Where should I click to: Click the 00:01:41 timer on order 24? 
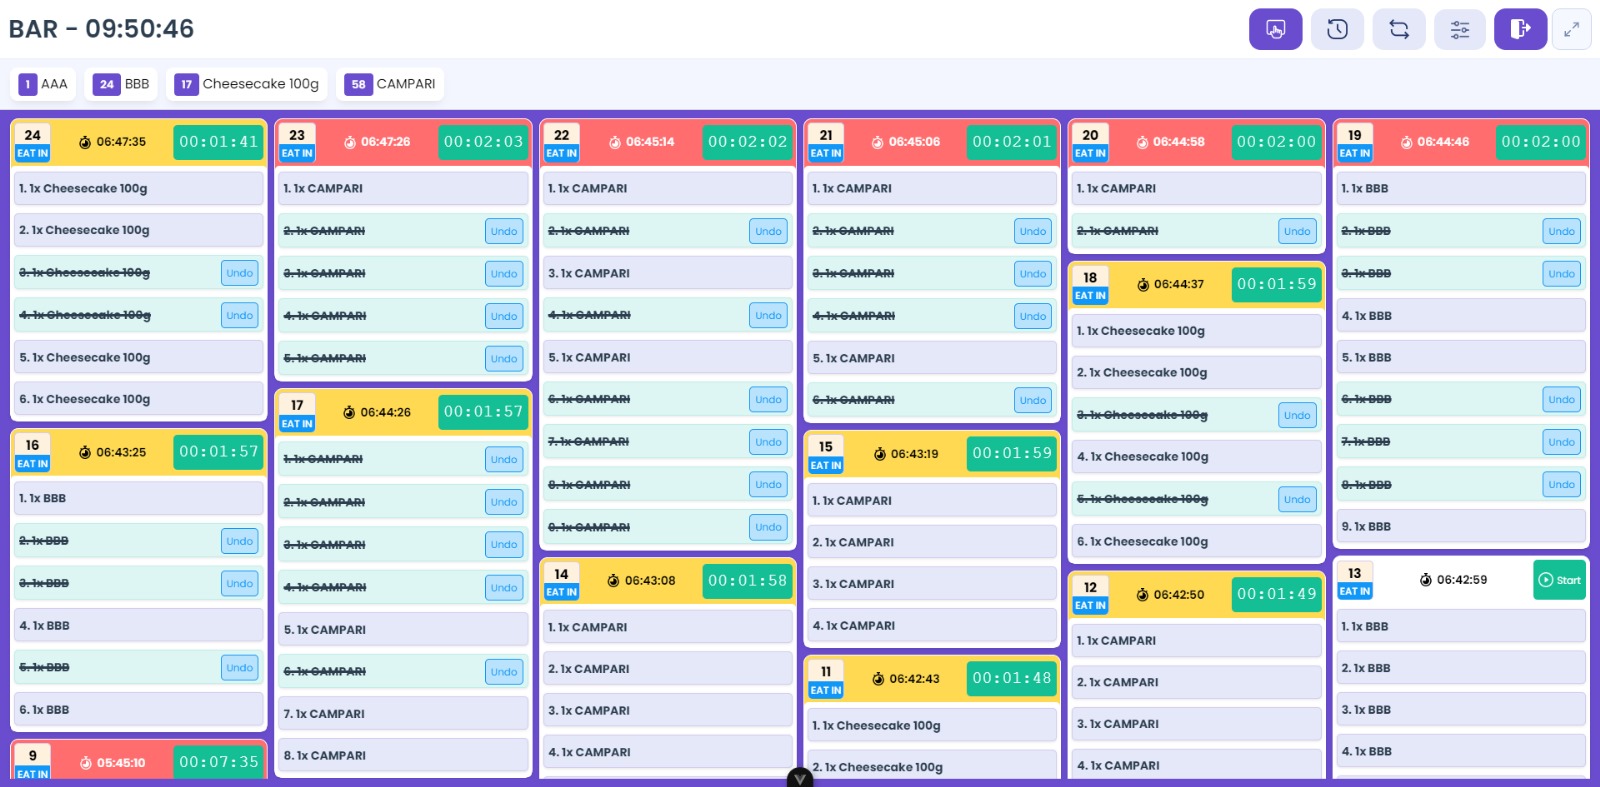click(x=218, y=142)
